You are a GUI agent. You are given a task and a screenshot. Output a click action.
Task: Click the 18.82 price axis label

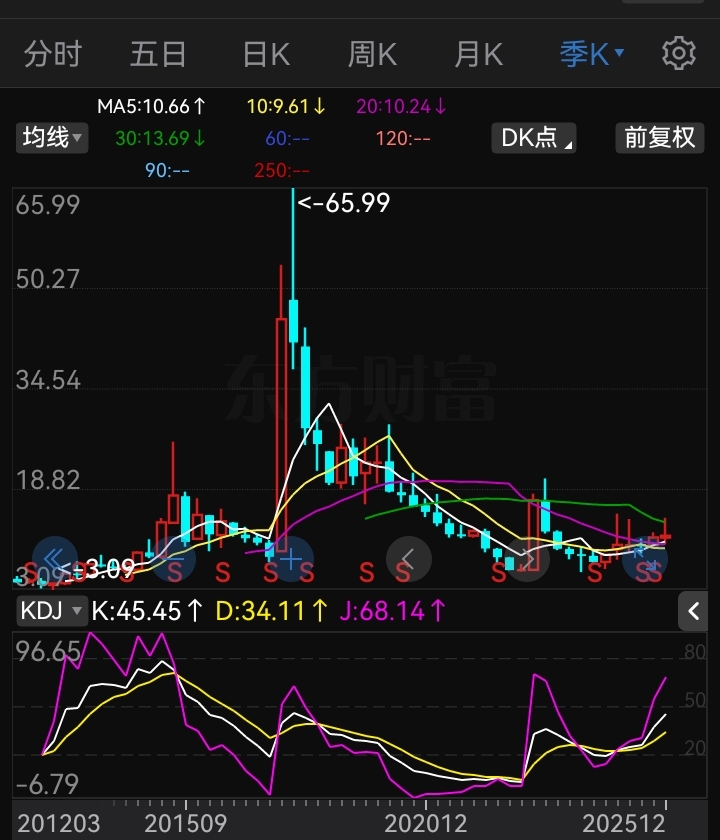48,480
